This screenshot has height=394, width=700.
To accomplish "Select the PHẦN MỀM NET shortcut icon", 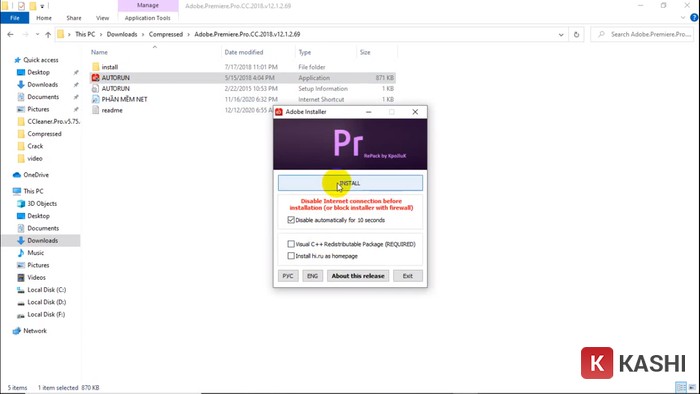I will tap(96, 99).
